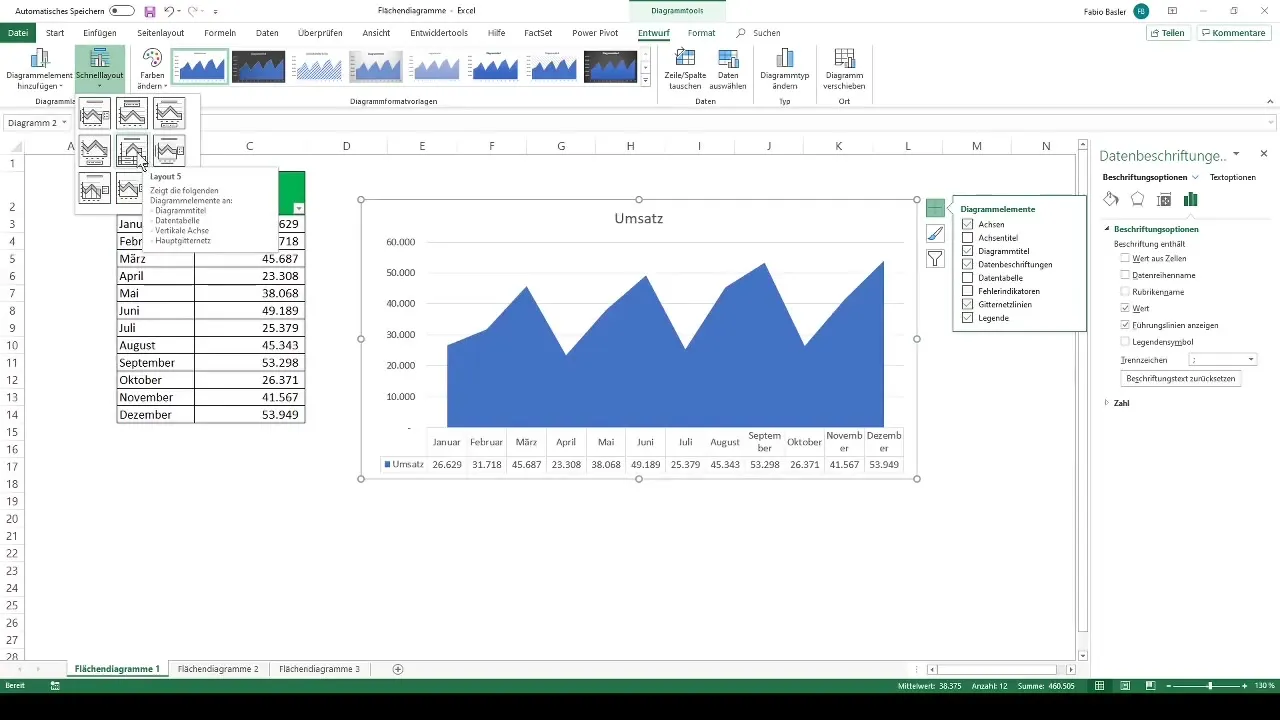
Task: Click Daten auswählen
Action: 728,69
